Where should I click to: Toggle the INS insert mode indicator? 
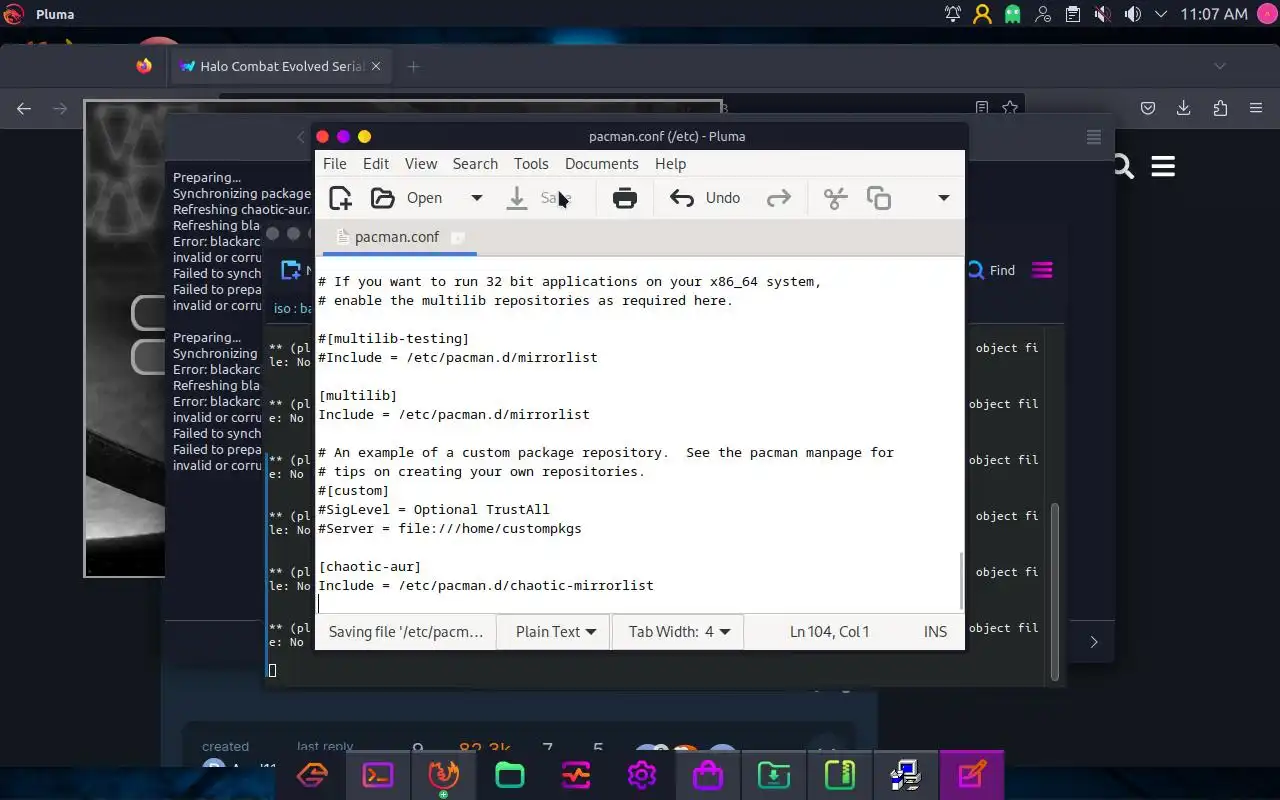click(935, 632)
